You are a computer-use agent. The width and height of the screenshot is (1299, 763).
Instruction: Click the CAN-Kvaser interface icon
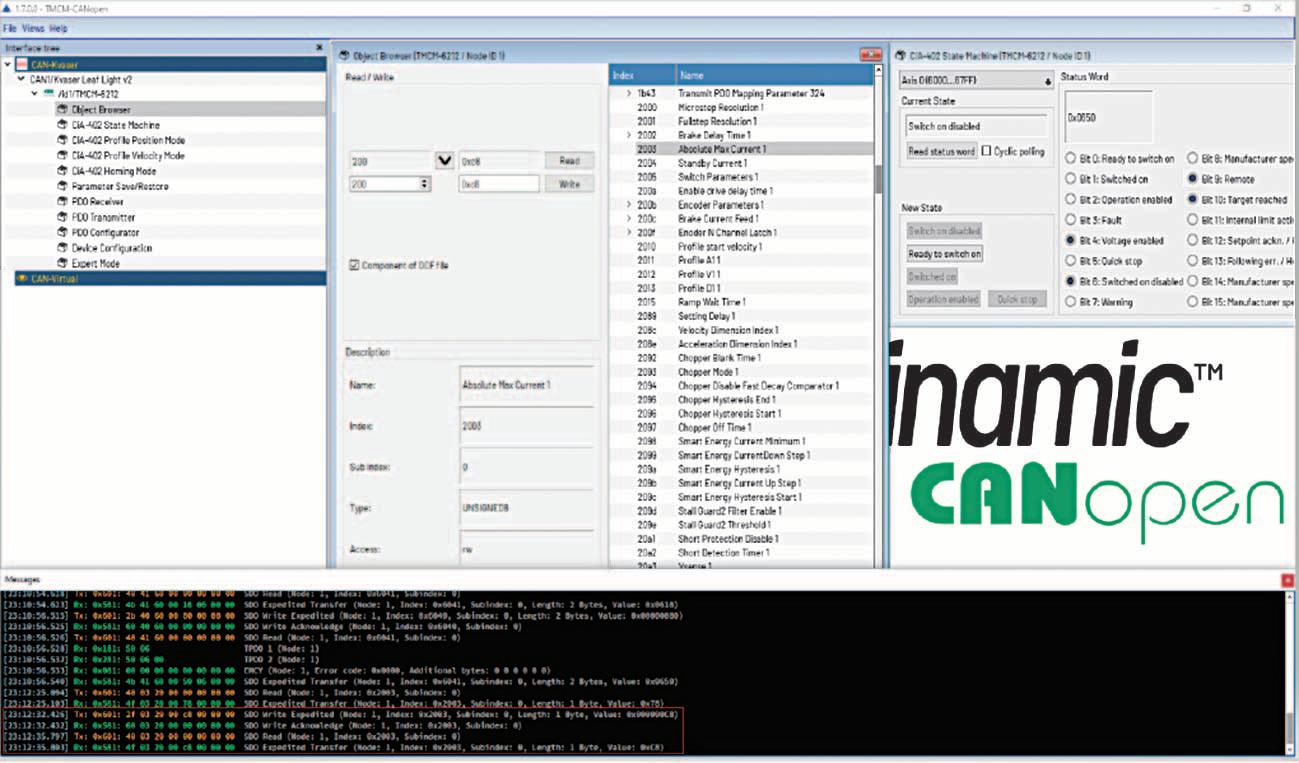tap(21, 64)
